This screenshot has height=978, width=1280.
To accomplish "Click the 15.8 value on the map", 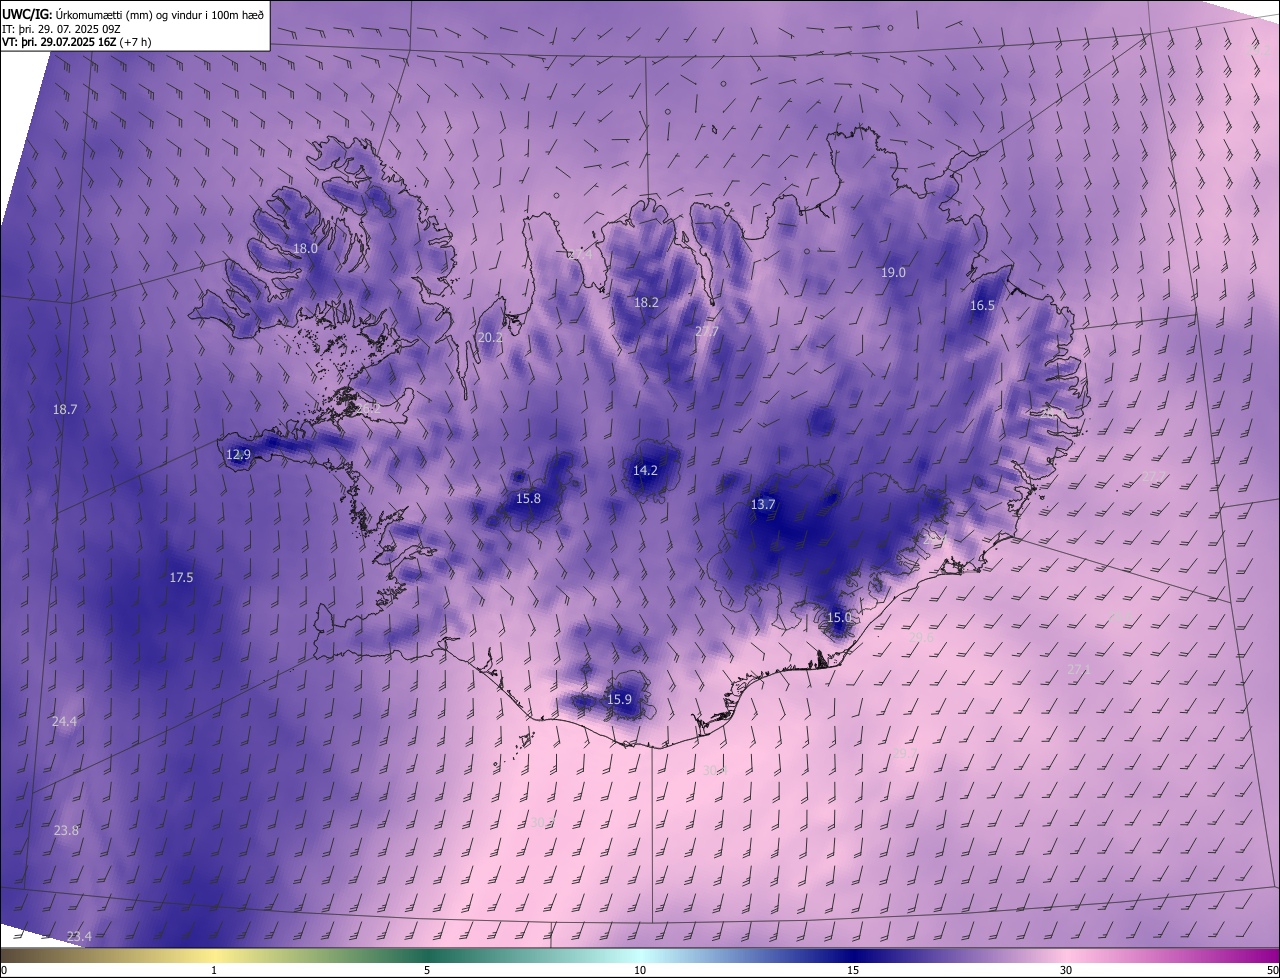I will click(528, 498).
